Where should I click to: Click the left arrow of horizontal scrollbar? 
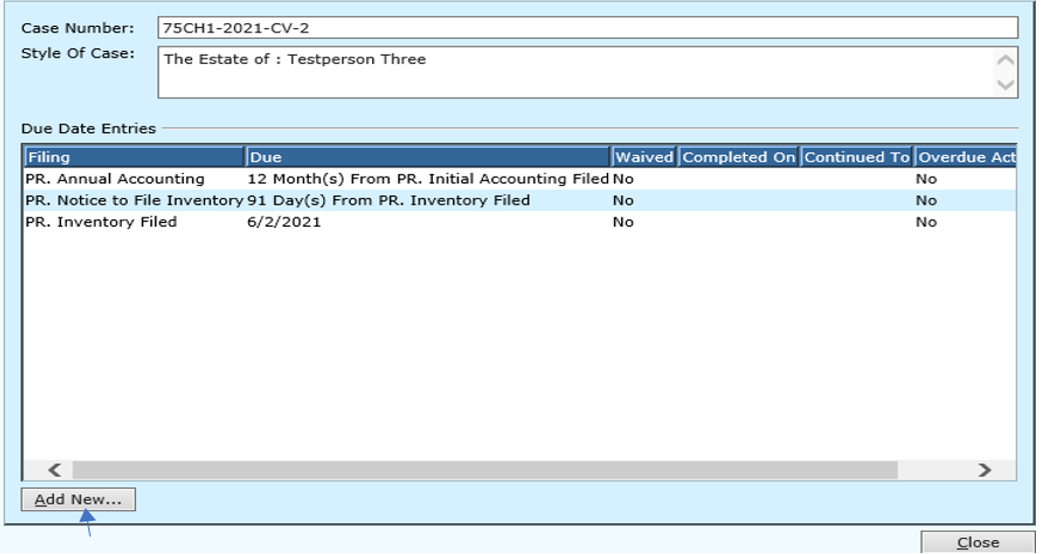click(56, 470)
